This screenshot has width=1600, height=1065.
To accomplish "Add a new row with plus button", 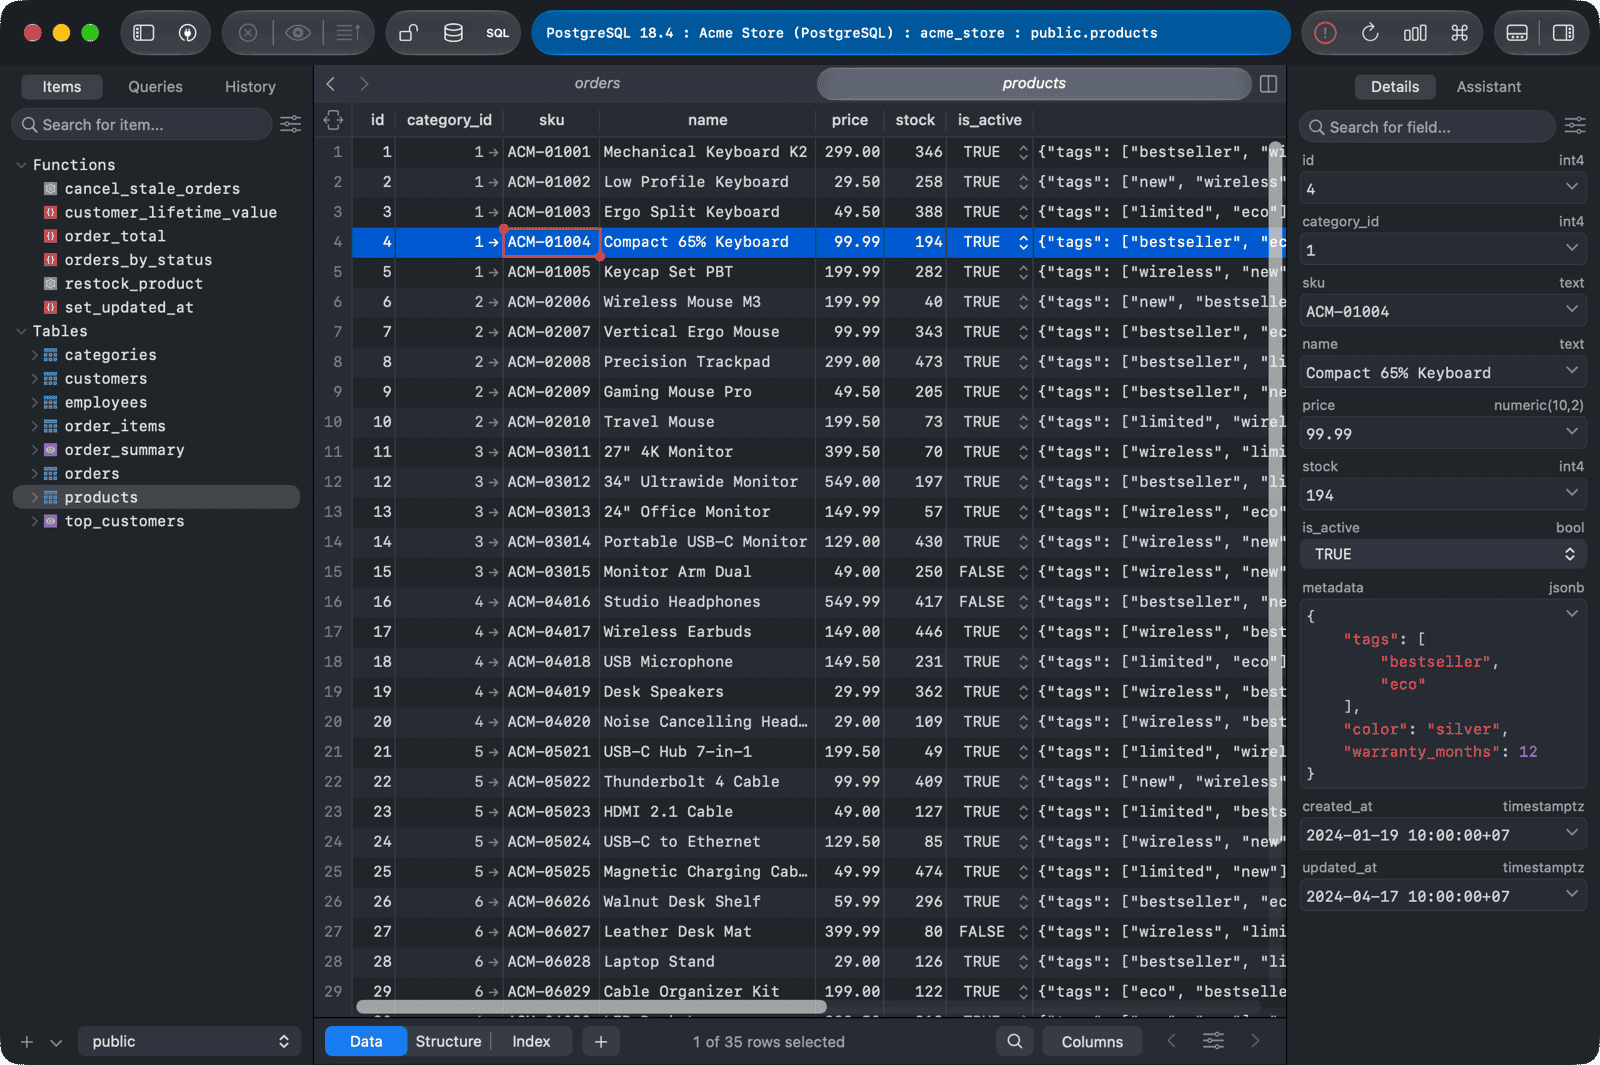I will coord(600,1041).
